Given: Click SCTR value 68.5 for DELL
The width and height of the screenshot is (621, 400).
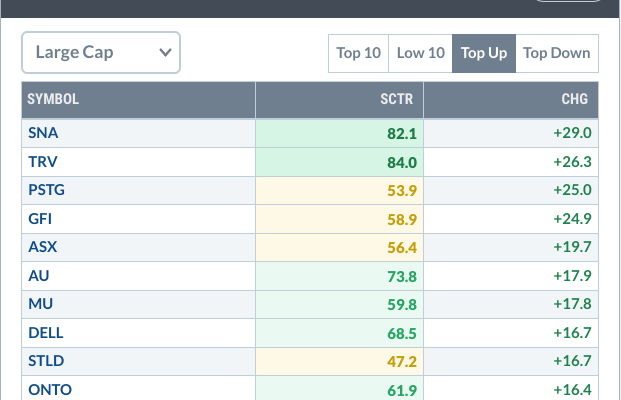Looking at the screenshot, I should tap(402, 334).
